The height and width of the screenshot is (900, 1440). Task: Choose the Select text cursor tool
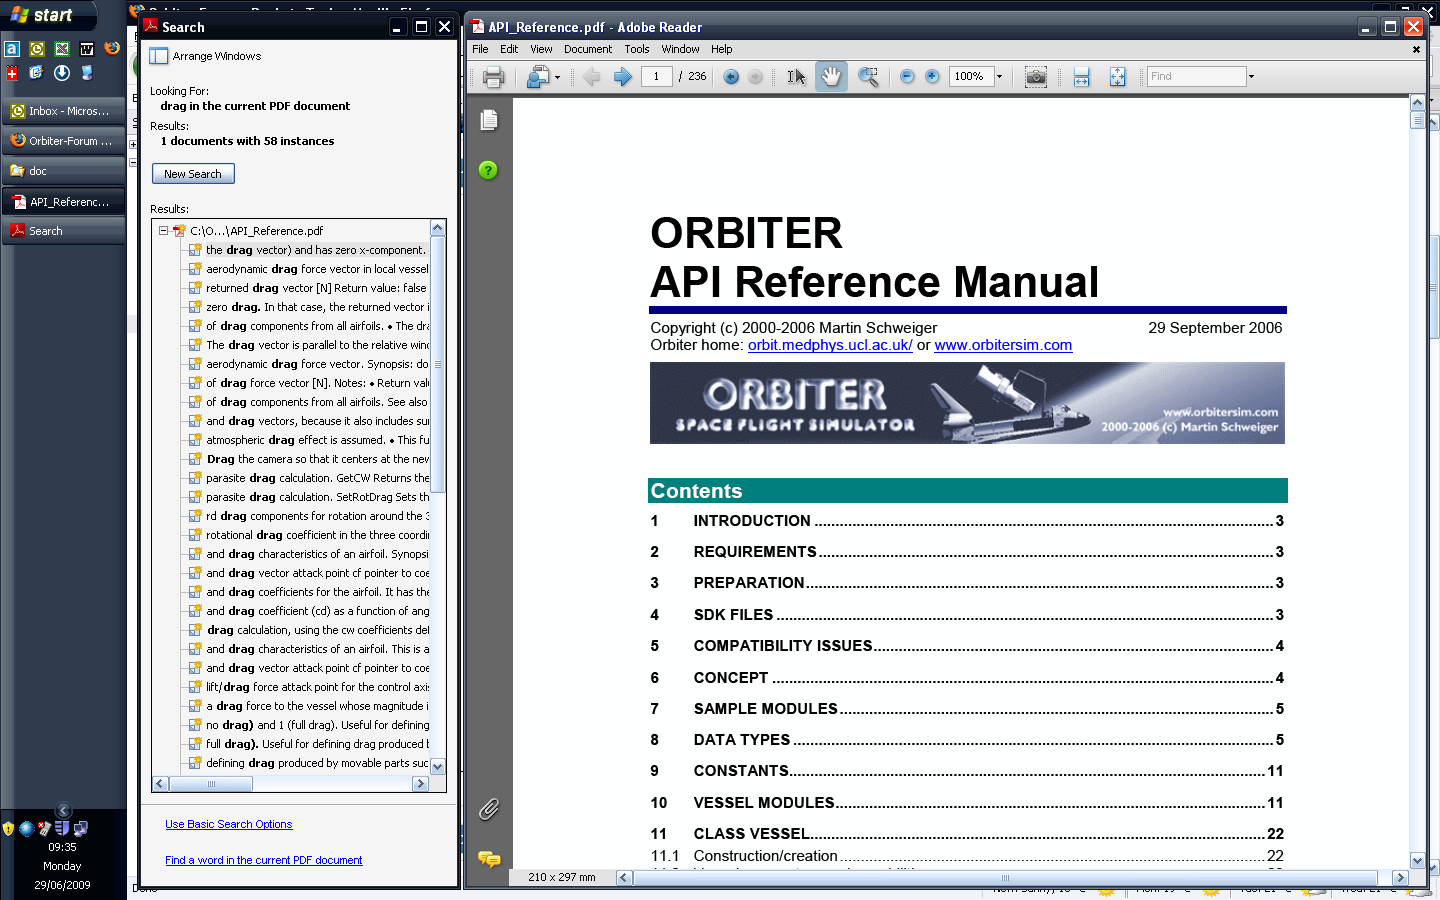click(x=796, y=77)
